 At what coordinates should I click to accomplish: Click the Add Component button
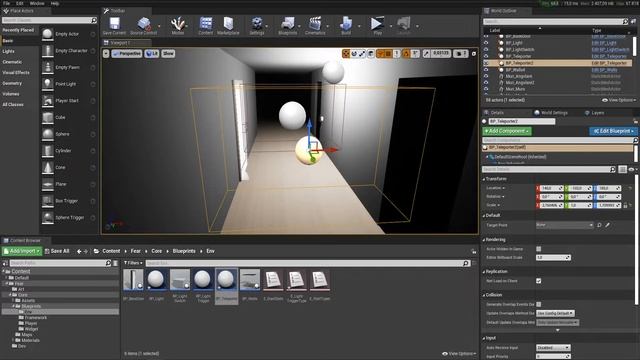[x=507, y=131]
